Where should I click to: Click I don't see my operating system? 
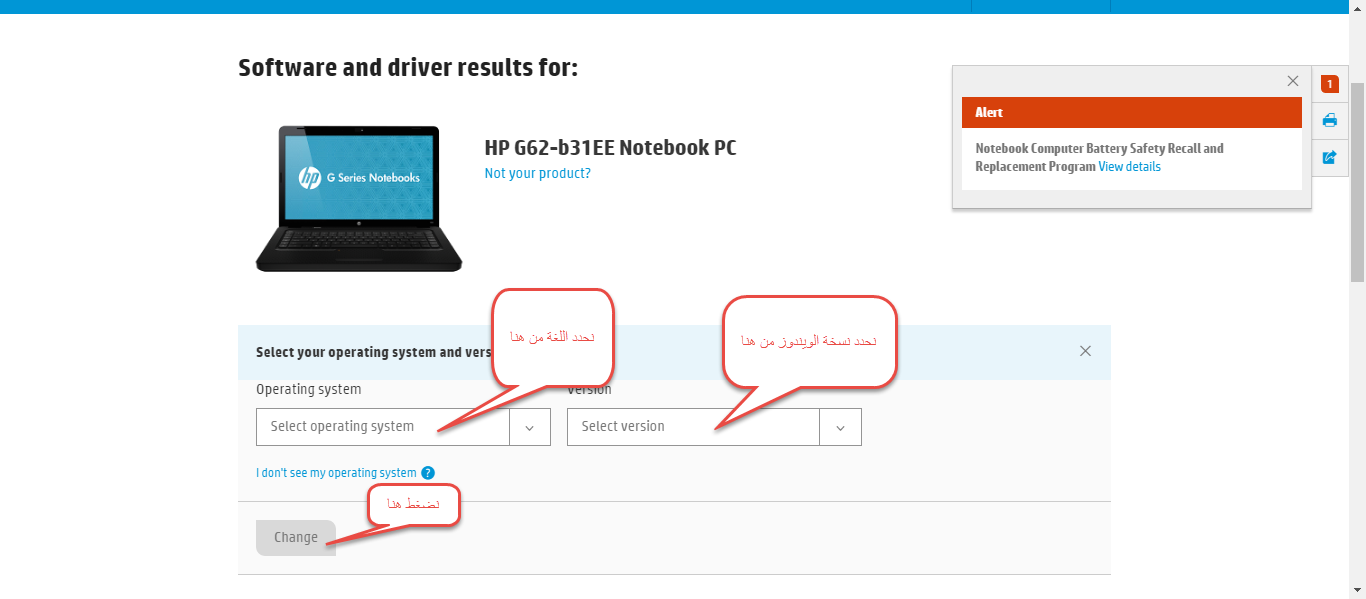pyautogui.click(x=336, y=473)
